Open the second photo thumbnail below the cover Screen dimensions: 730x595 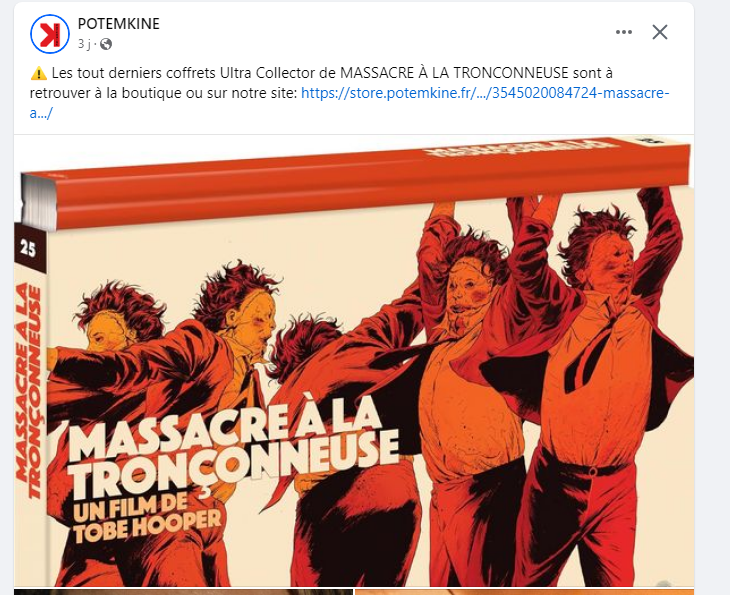pos(183,592)
